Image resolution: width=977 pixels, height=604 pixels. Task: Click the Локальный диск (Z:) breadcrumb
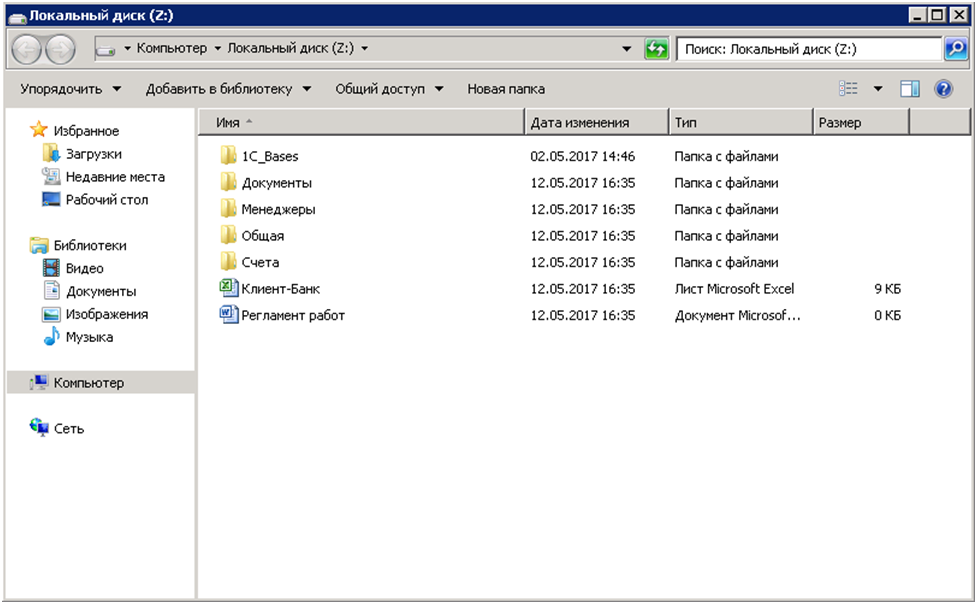[290, 49]
